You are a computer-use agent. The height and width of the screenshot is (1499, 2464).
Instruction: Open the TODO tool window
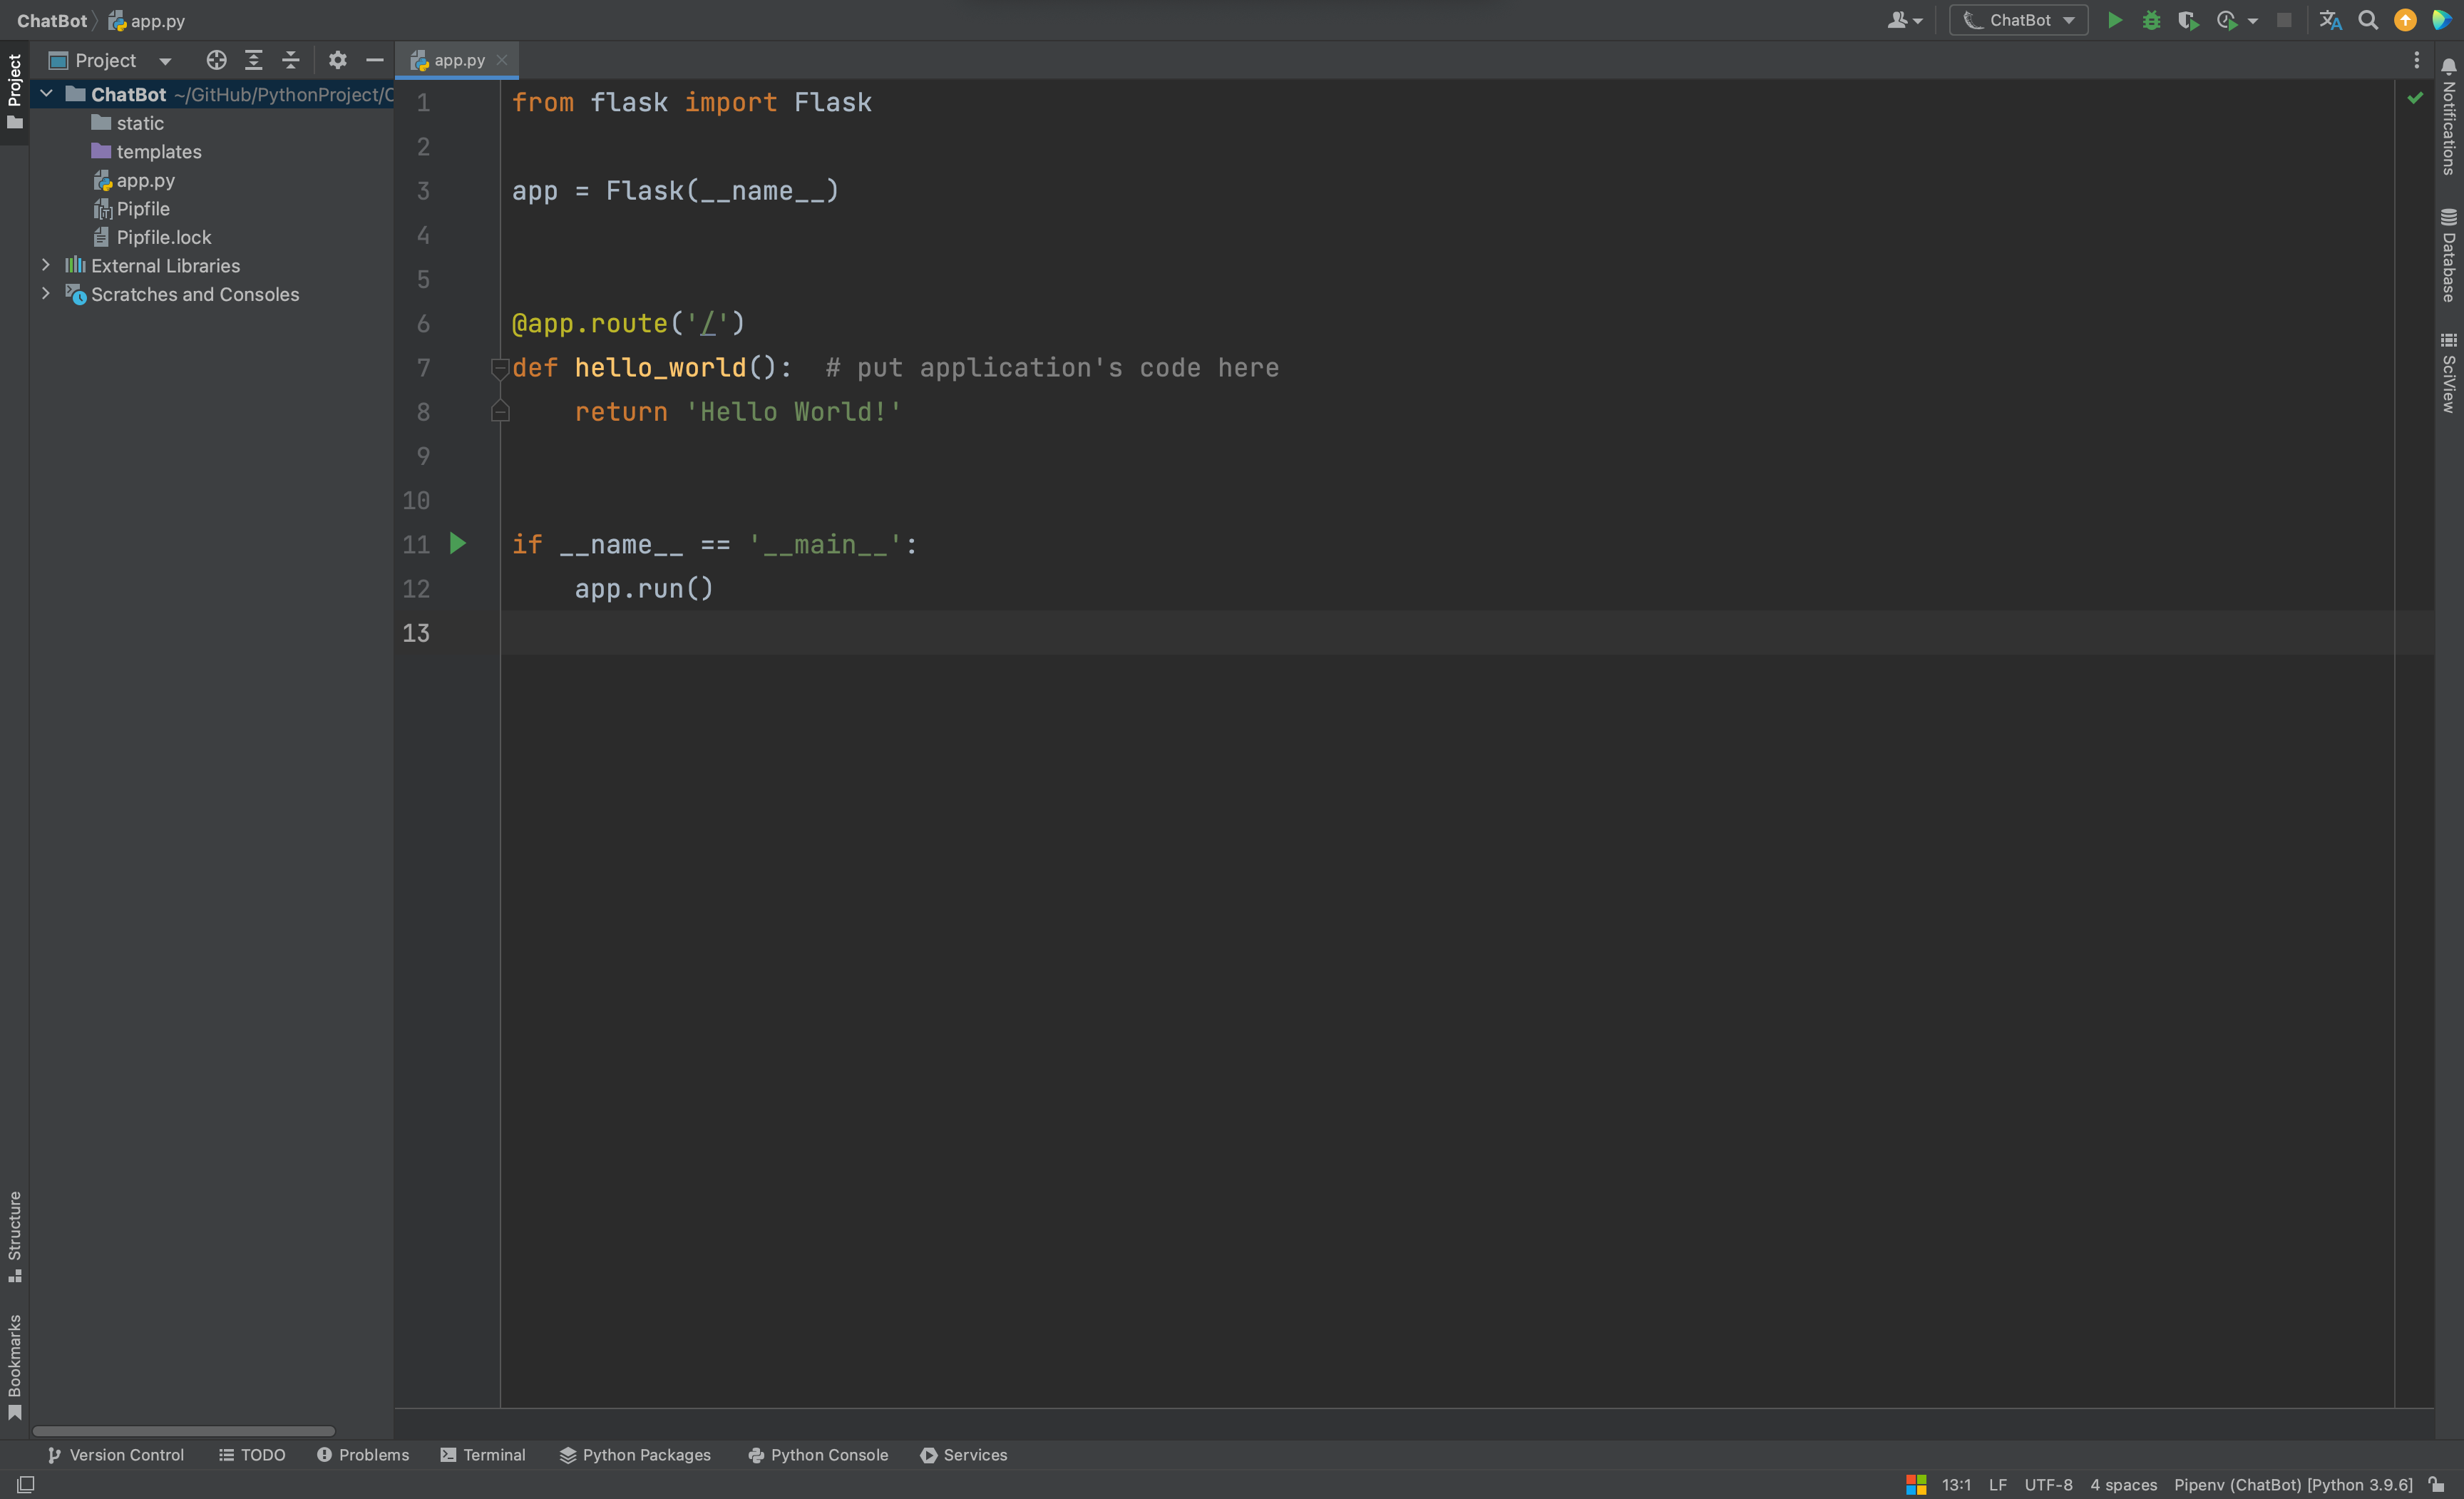[252, 1455]
